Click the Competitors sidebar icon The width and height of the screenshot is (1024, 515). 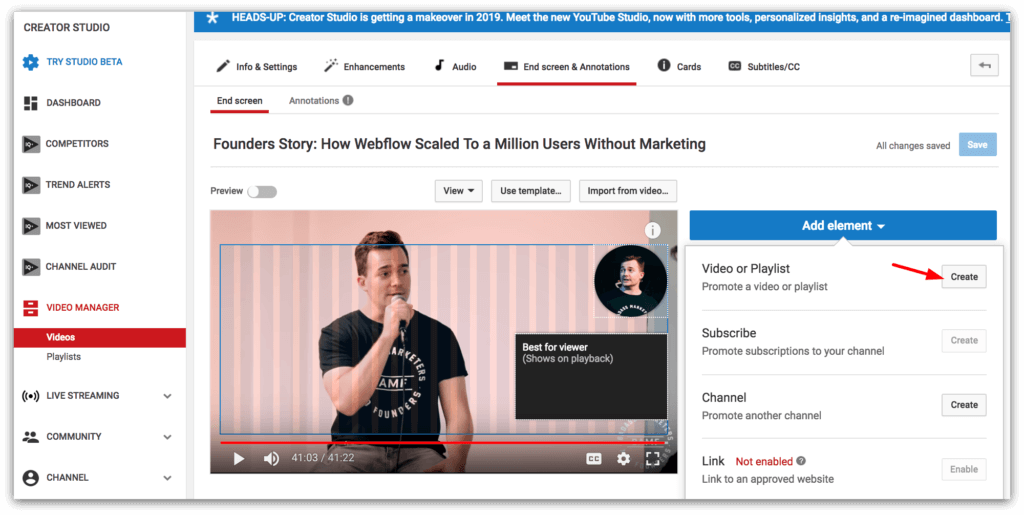[31, 144]
